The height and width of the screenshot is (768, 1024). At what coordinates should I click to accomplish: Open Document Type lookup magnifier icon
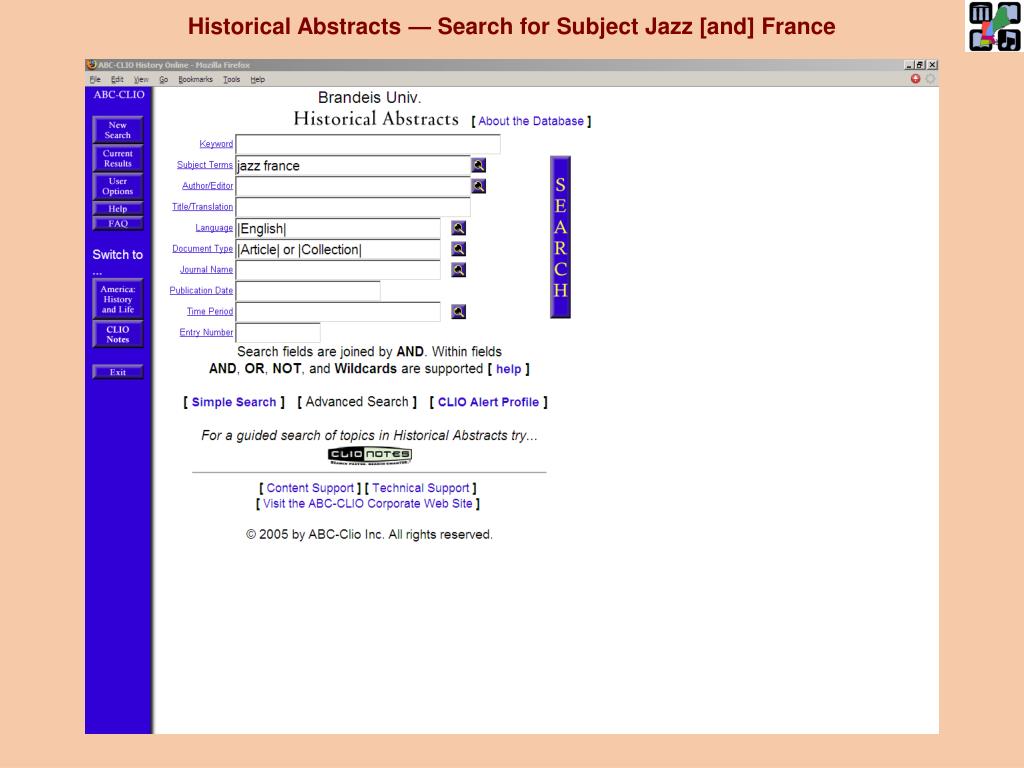coord(458,249)
